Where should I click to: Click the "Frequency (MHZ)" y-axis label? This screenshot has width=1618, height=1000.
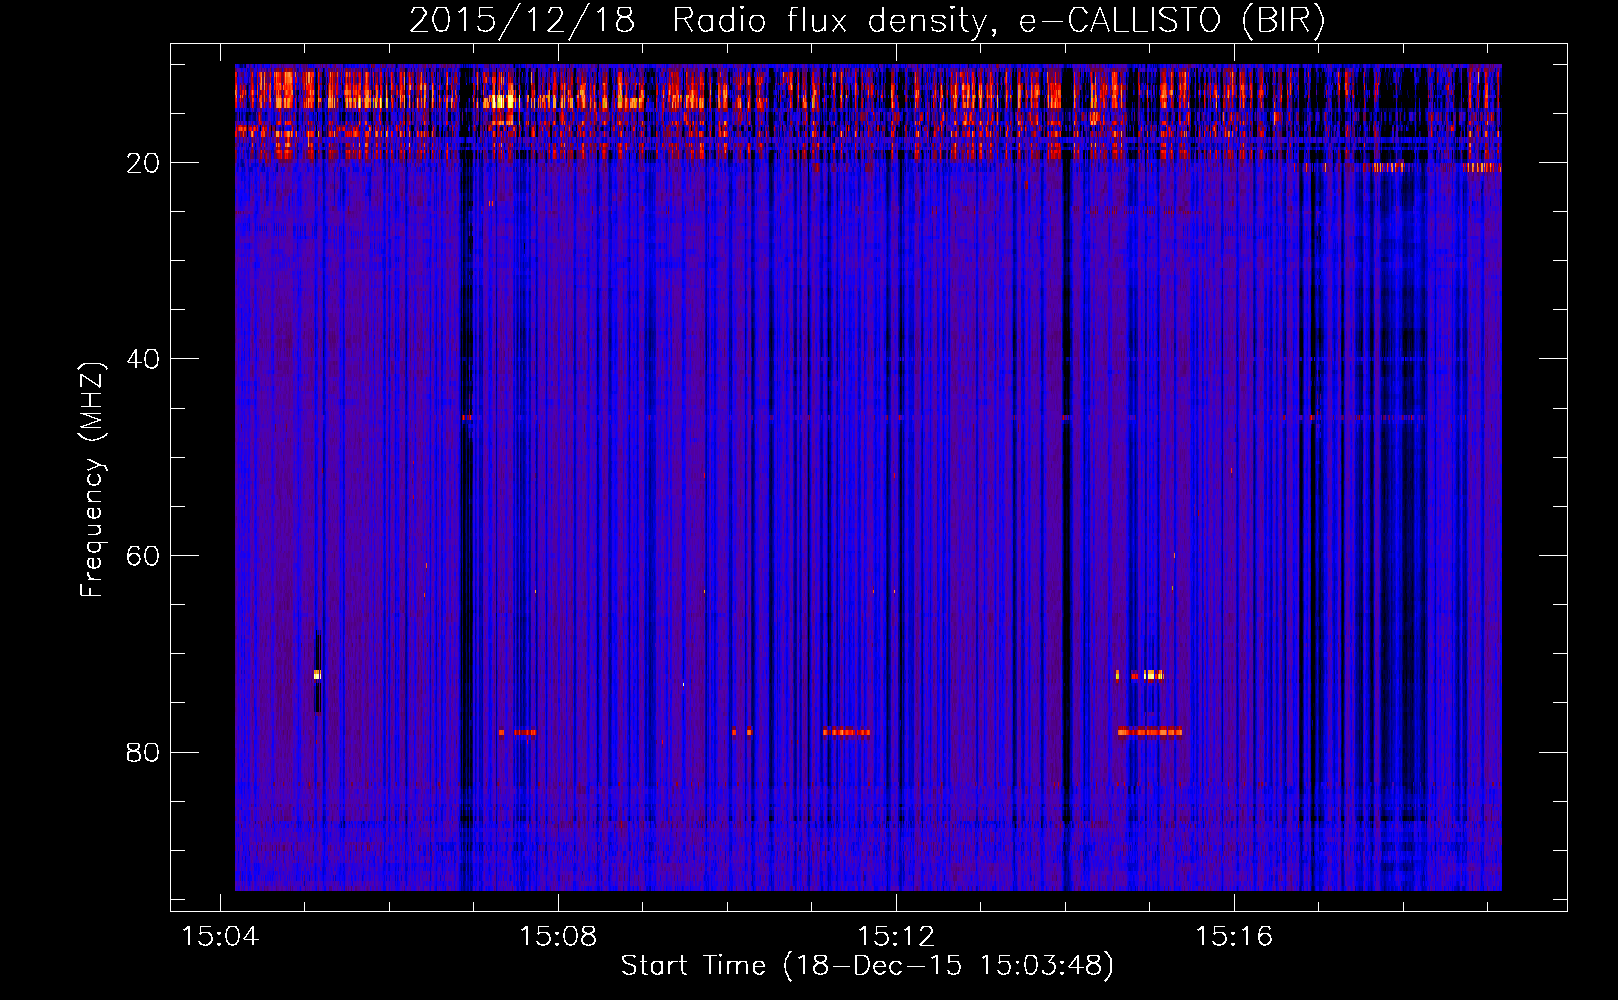click(x=91, y=480)
